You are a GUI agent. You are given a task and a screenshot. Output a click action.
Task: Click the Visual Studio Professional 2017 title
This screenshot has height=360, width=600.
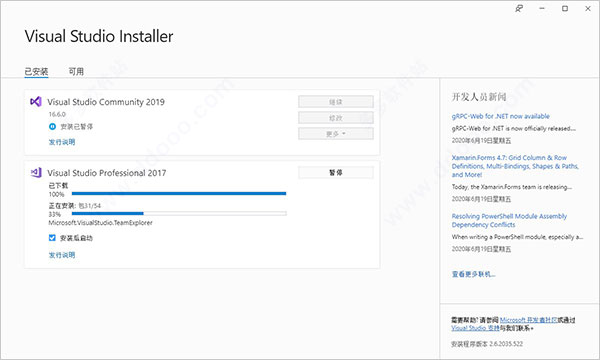(x=107, y=173)
